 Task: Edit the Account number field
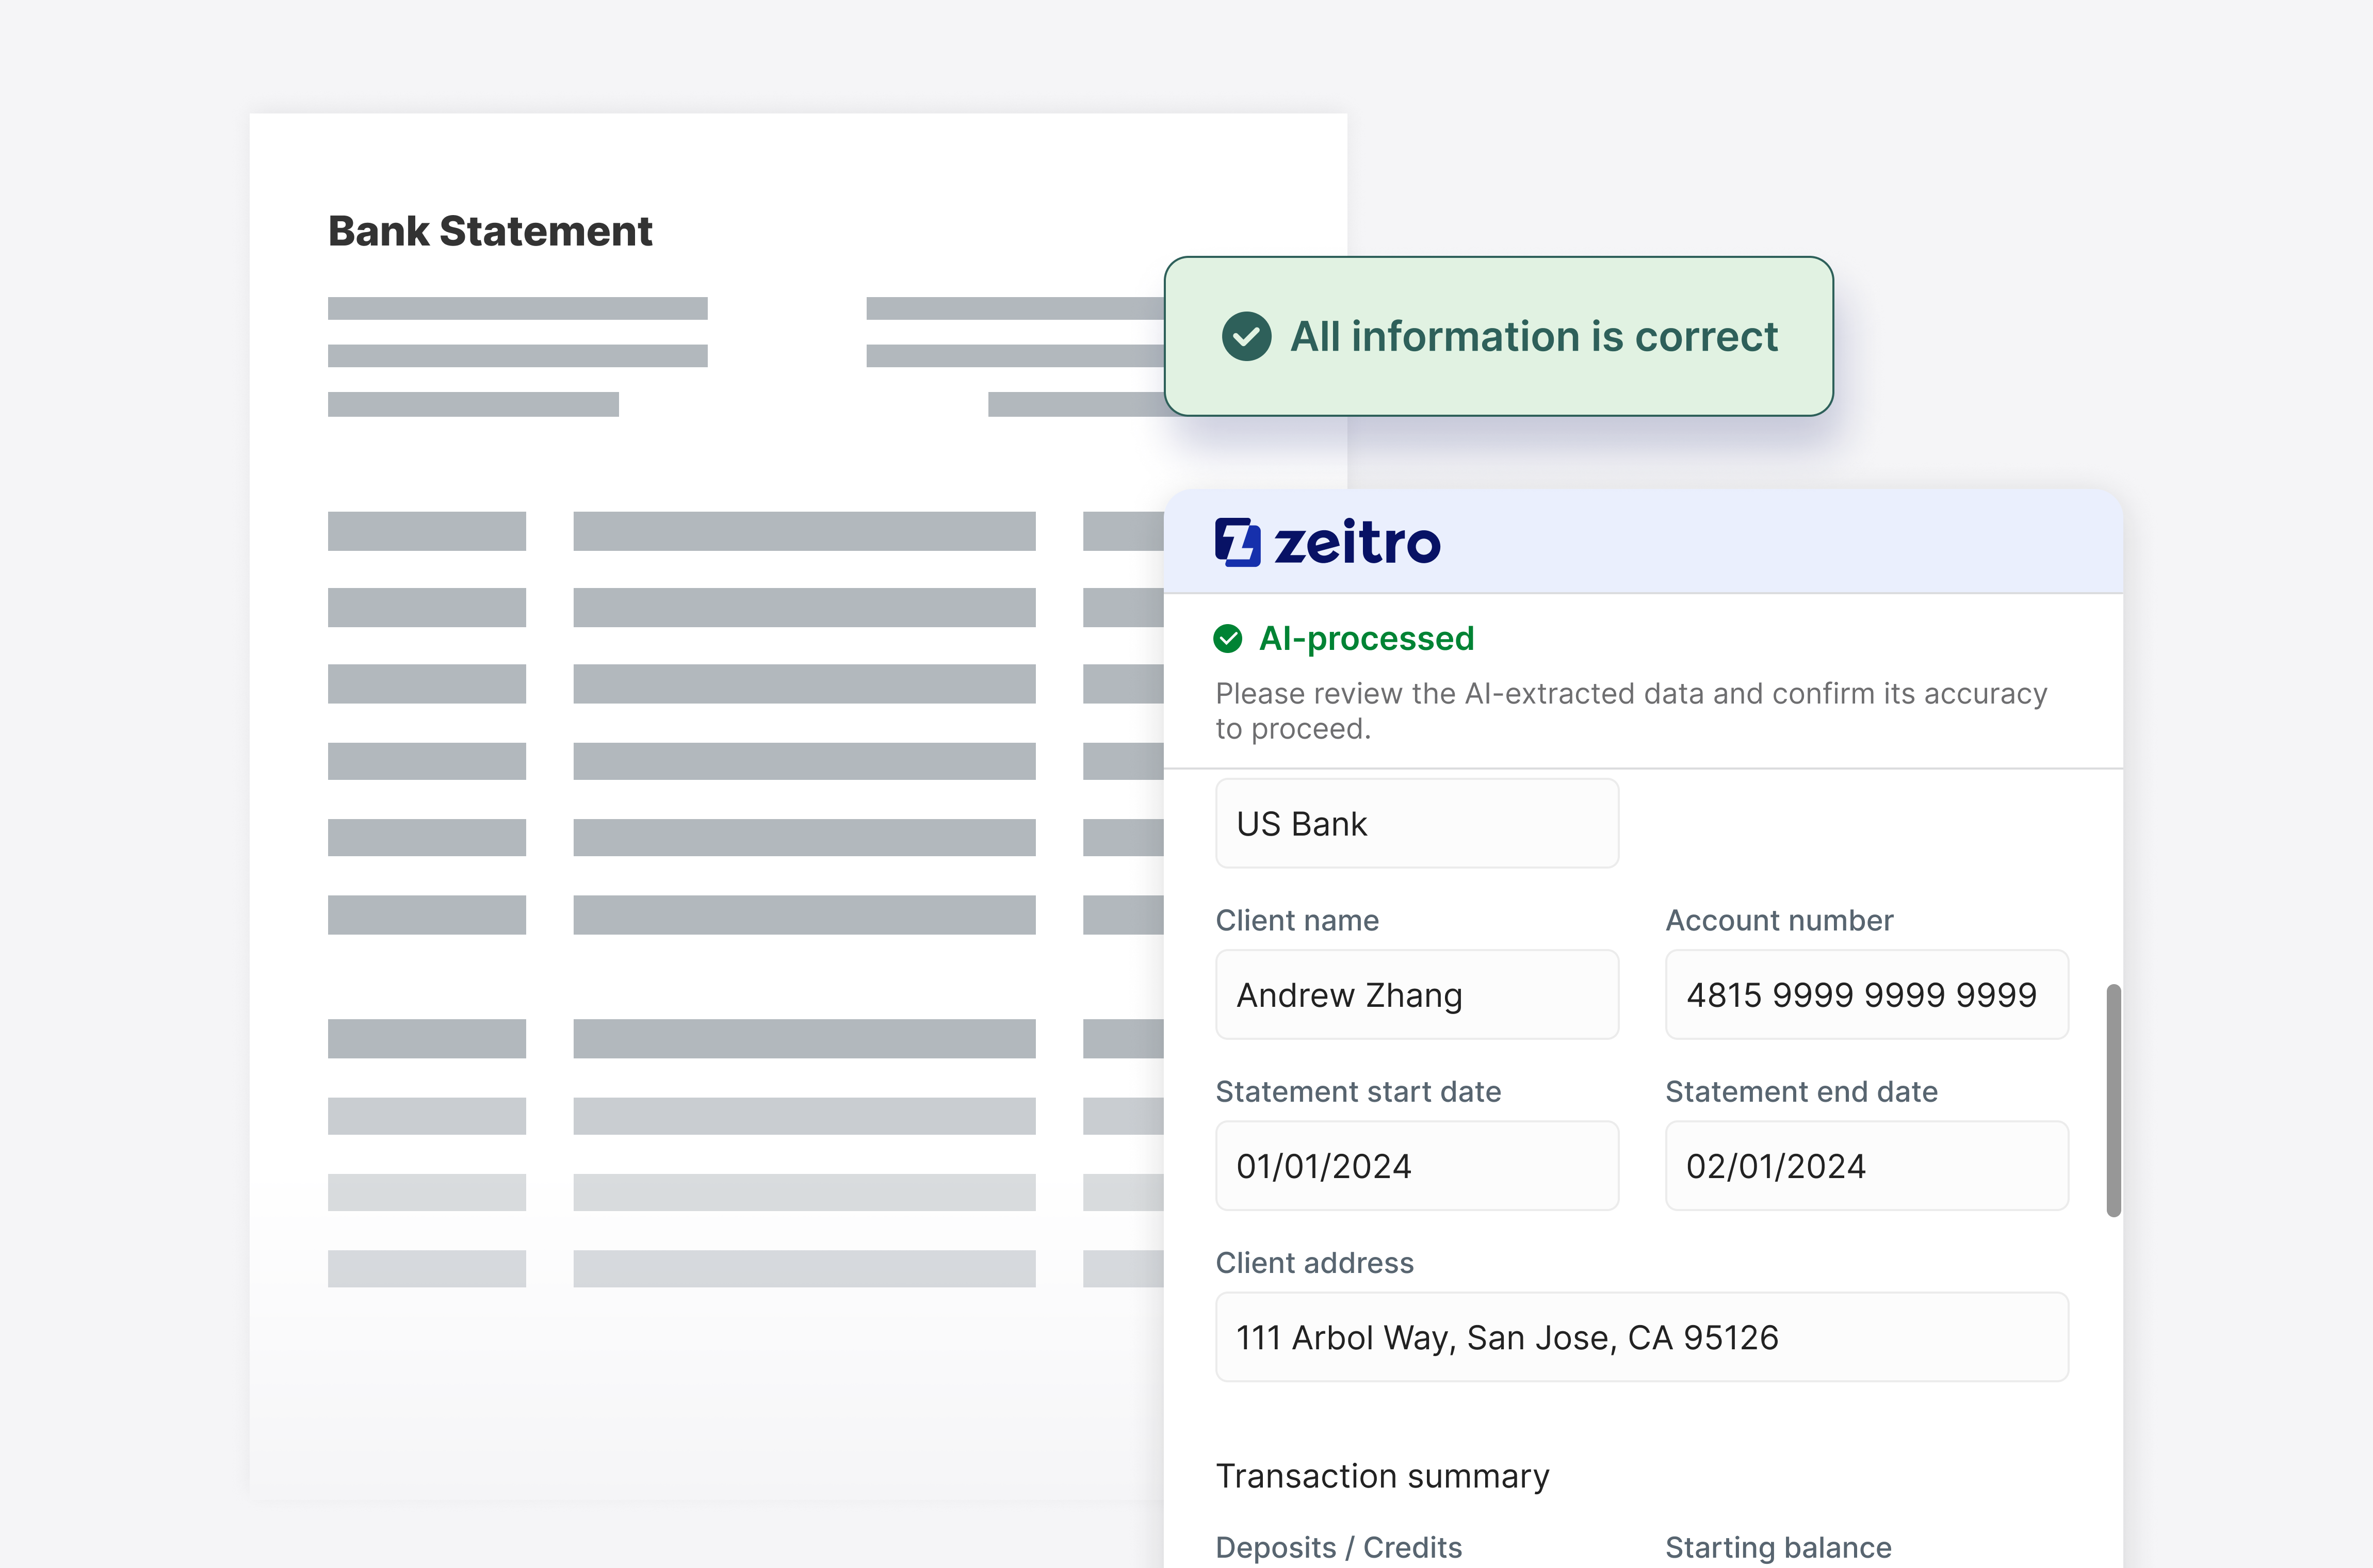pyautogui.click(x=1866, y=994)
